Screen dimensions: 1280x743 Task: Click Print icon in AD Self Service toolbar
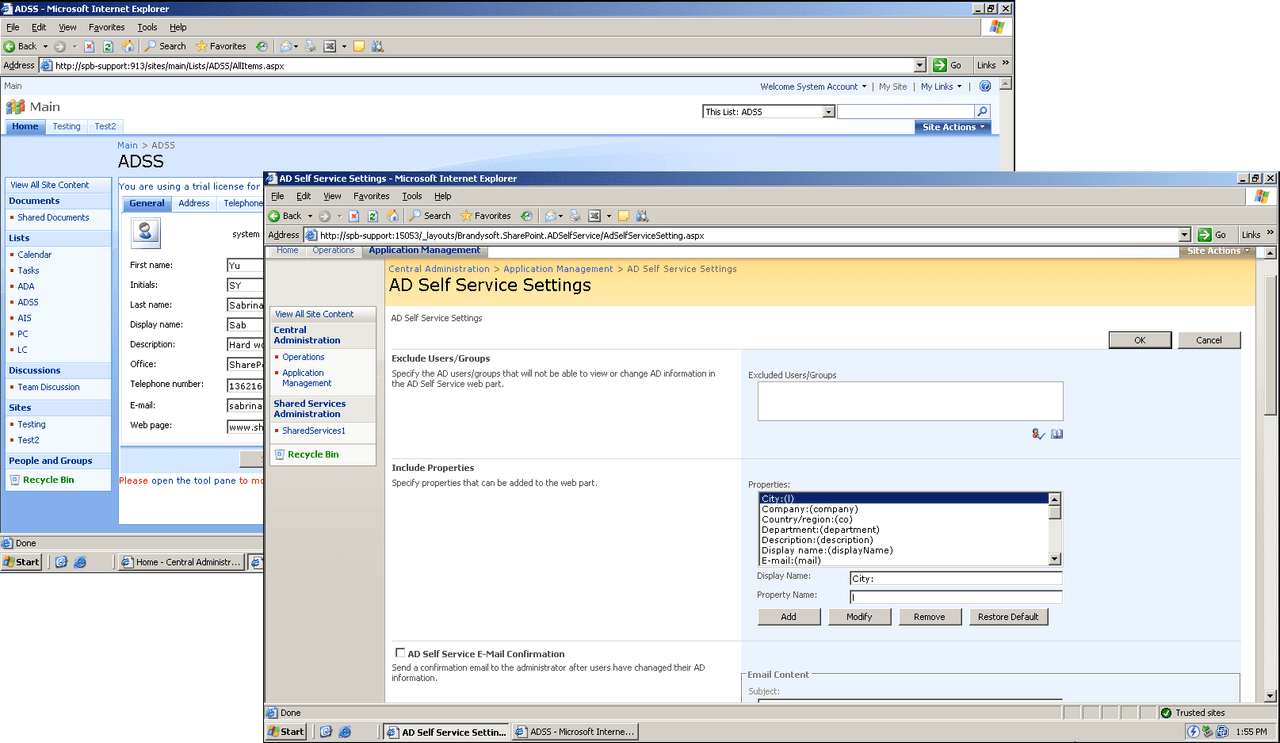(x=575, y=215)
